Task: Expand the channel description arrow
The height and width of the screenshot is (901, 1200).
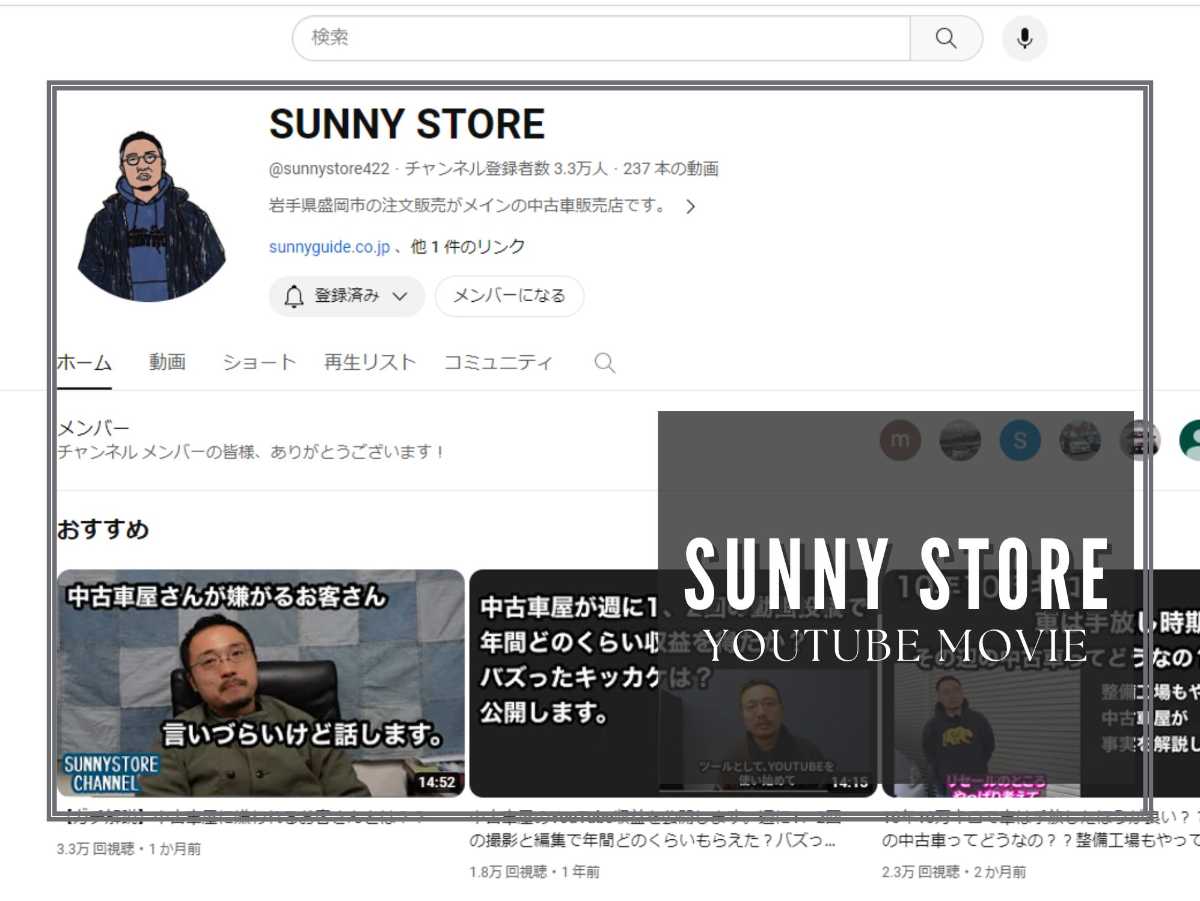Action: [x=691, y=206]
